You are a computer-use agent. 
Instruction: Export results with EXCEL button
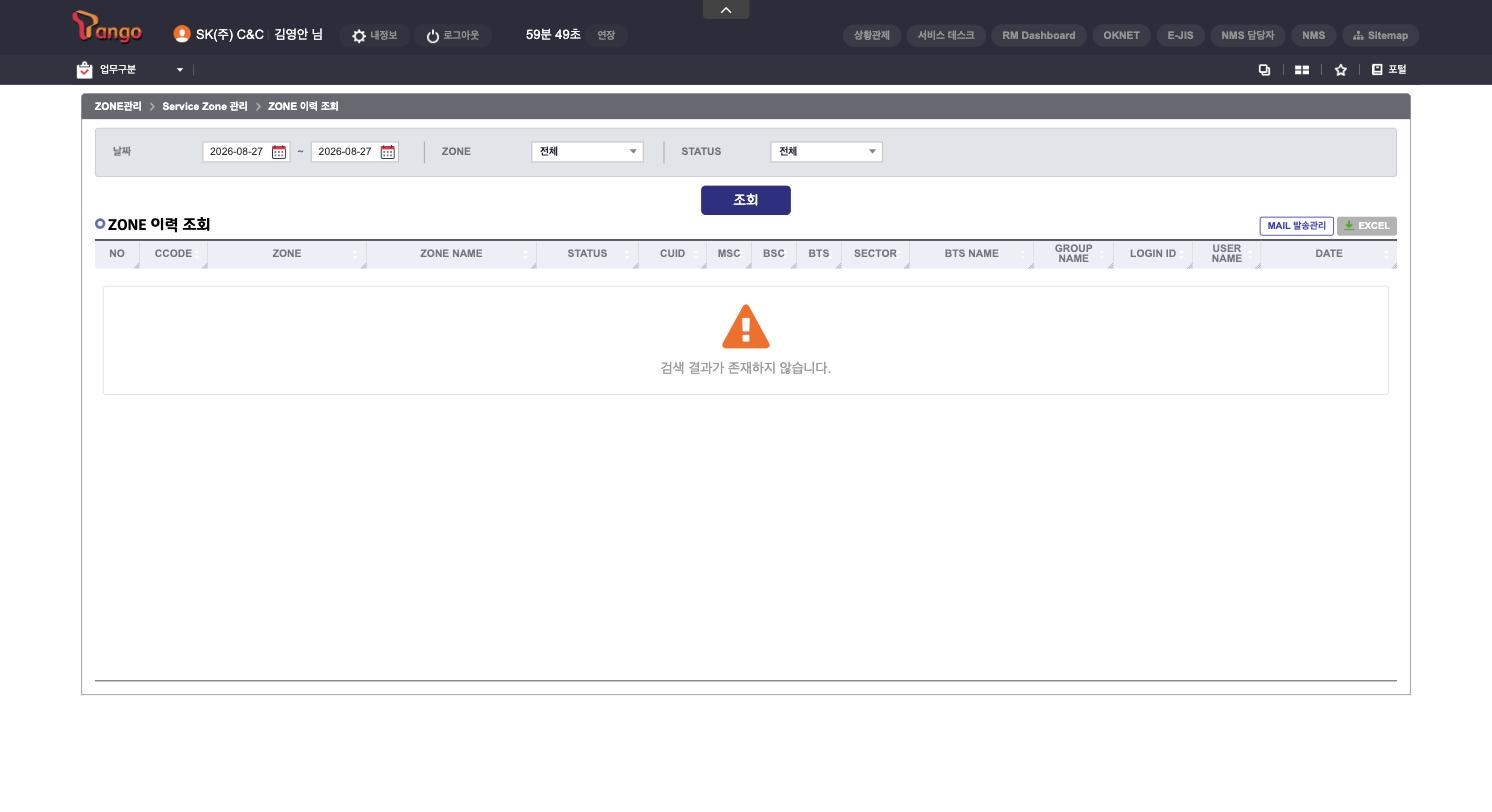(x=1366, y=226)
